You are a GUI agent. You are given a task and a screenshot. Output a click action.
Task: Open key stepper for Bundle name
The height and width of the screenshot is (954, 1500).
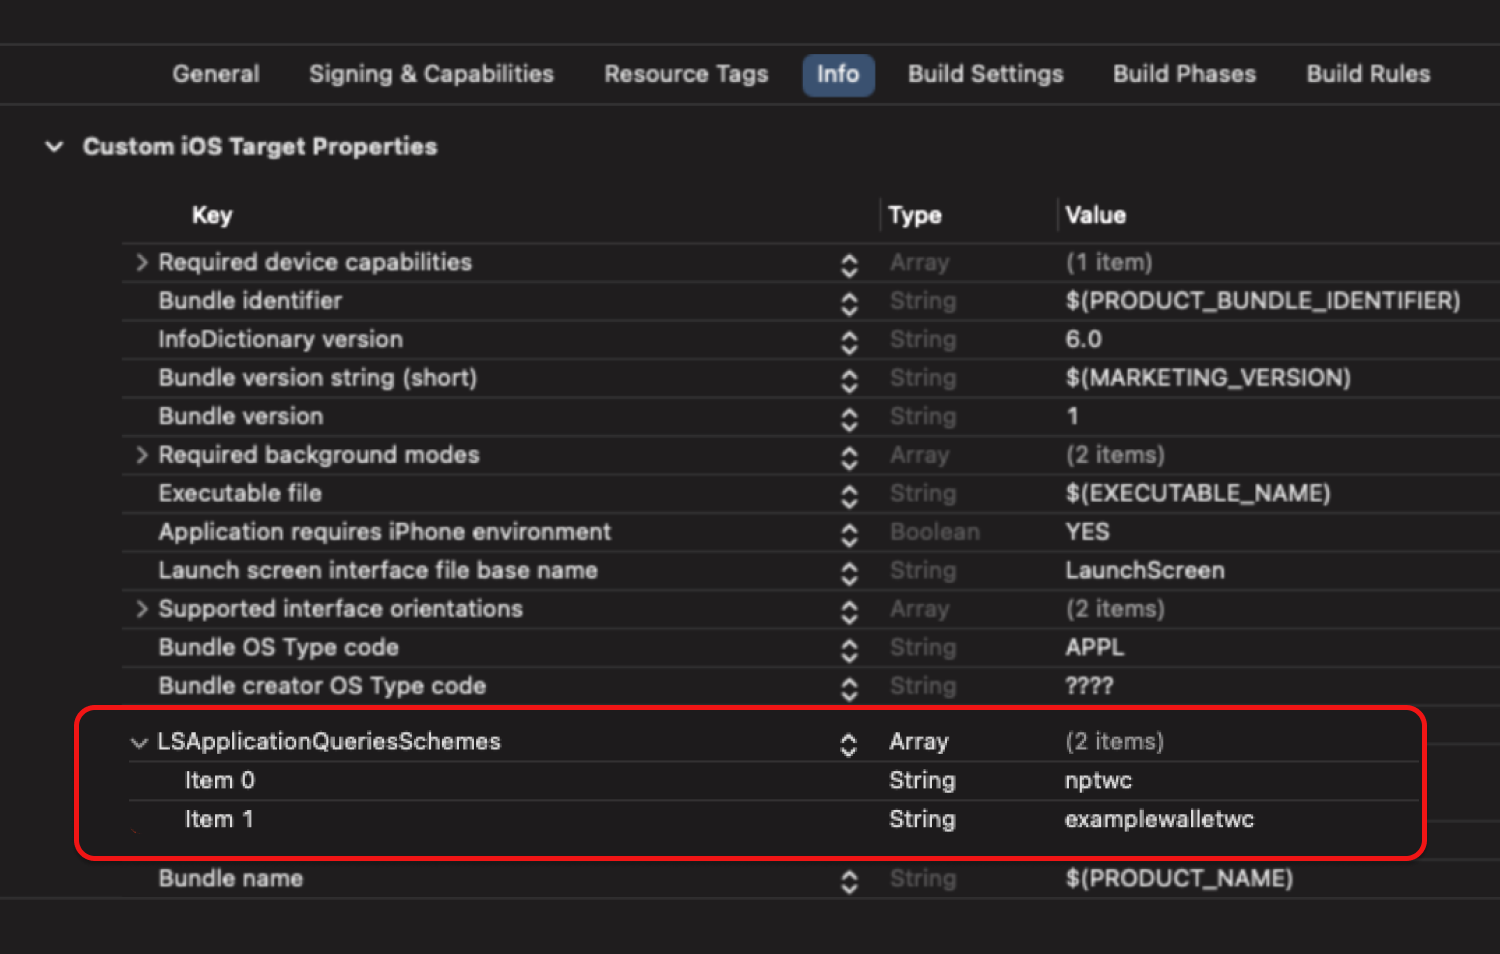(849, 880)
